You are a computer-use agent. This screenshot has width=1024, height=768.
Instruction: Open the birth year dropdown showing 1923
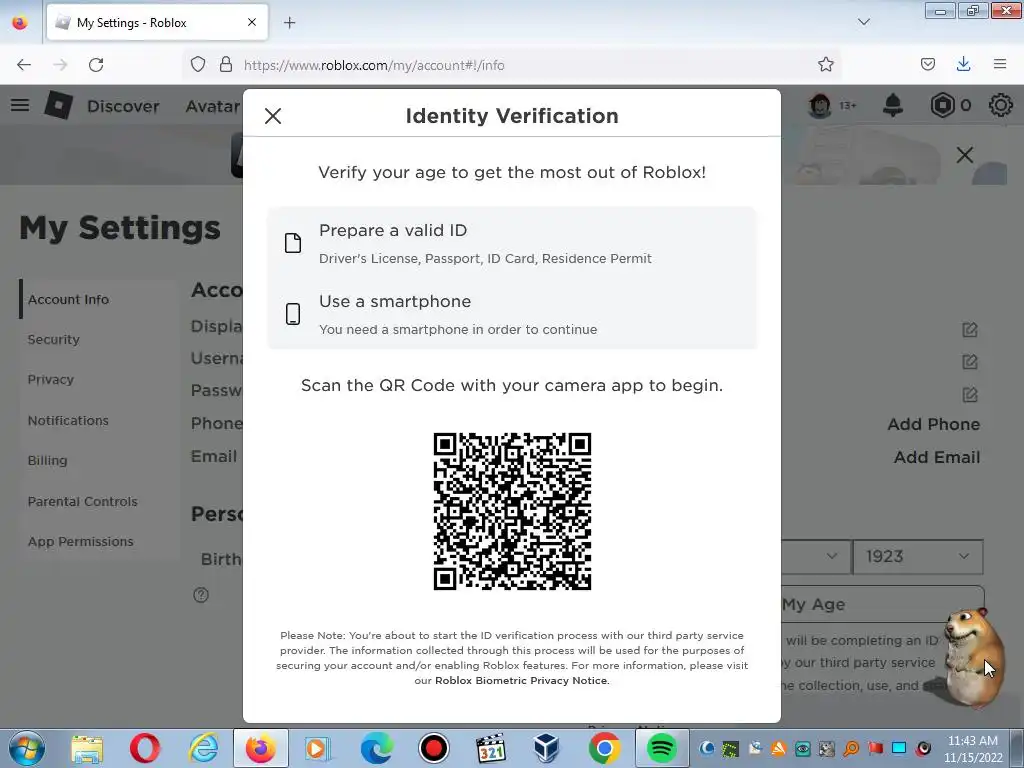point(918,556)
